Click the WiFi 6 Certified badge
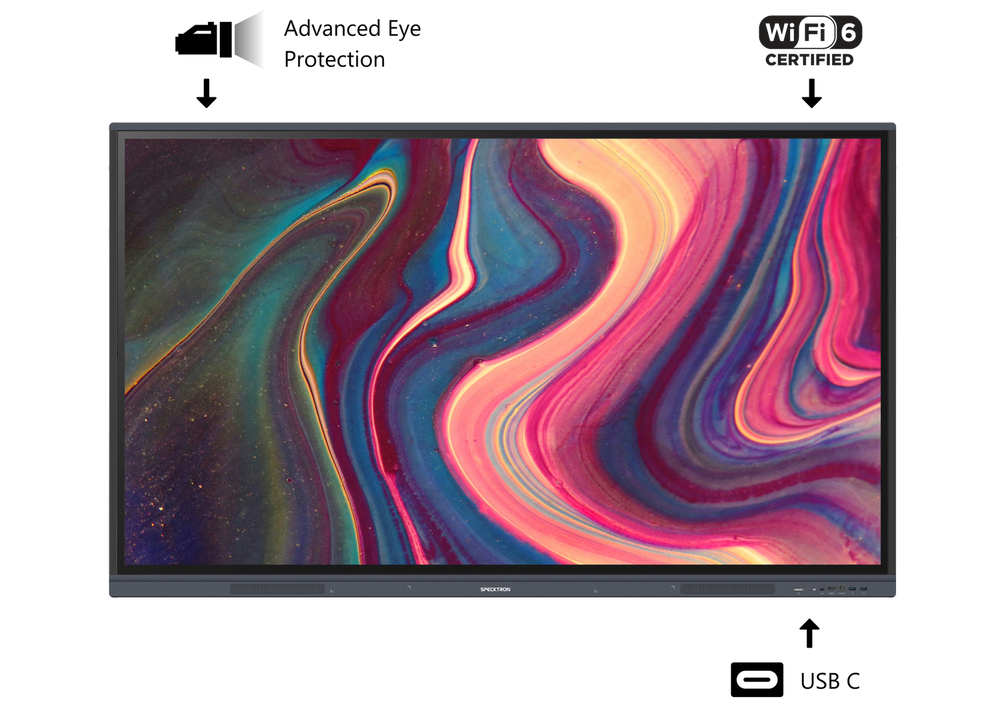Image resolution: width=1000 pixels, height=707 pixels. click(x=810, y=40)
